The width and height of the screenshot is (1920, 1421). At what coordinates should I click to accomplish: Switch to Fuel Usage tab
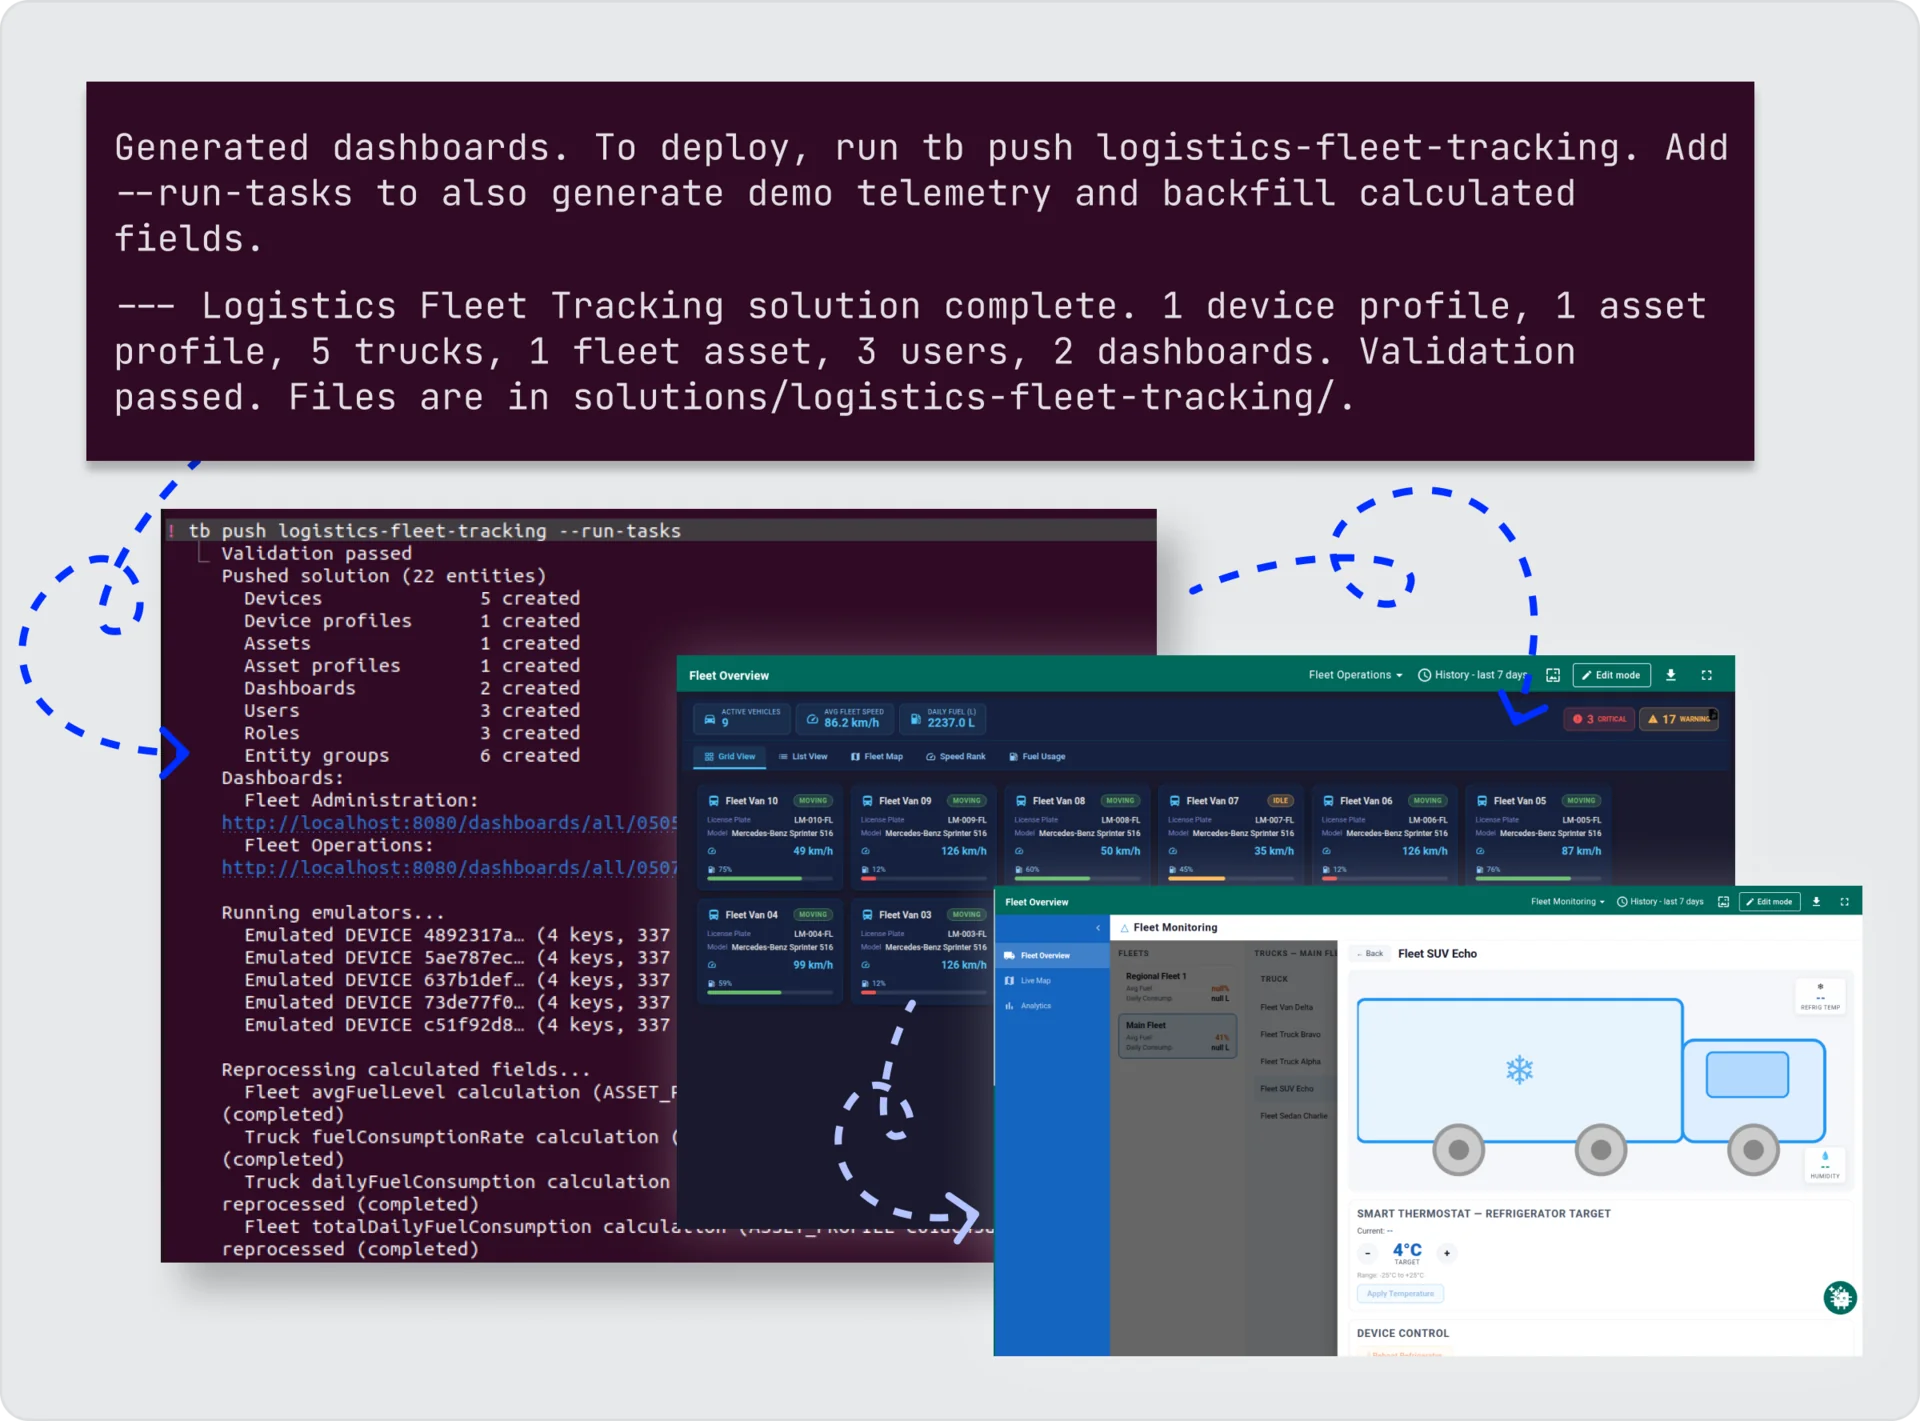pyautogui.click(x=1037, y=757)
